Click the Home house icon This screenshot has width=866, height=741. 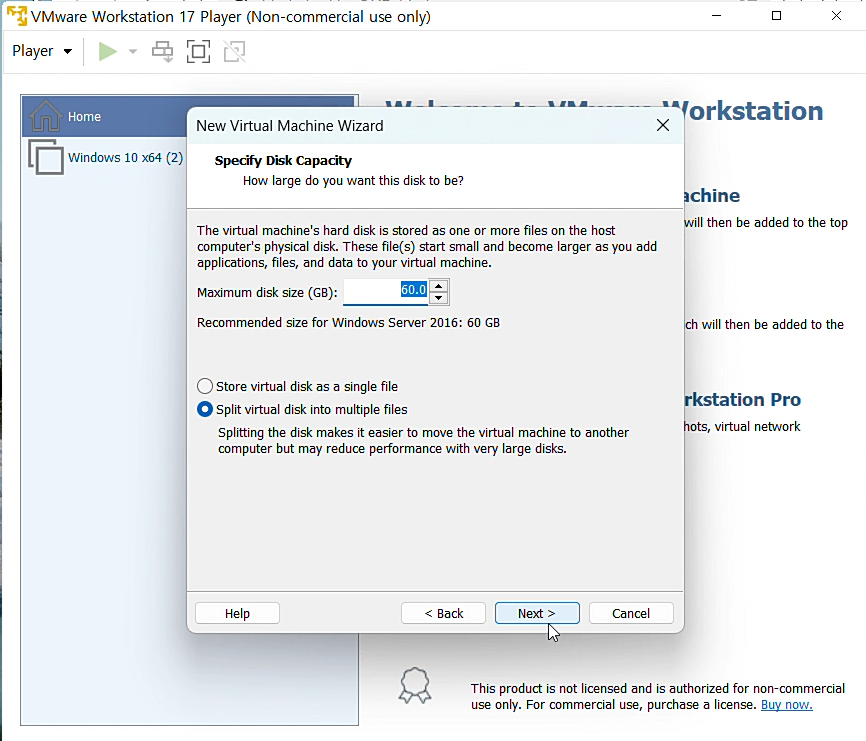pyautogui.click(x=45, y=115)
